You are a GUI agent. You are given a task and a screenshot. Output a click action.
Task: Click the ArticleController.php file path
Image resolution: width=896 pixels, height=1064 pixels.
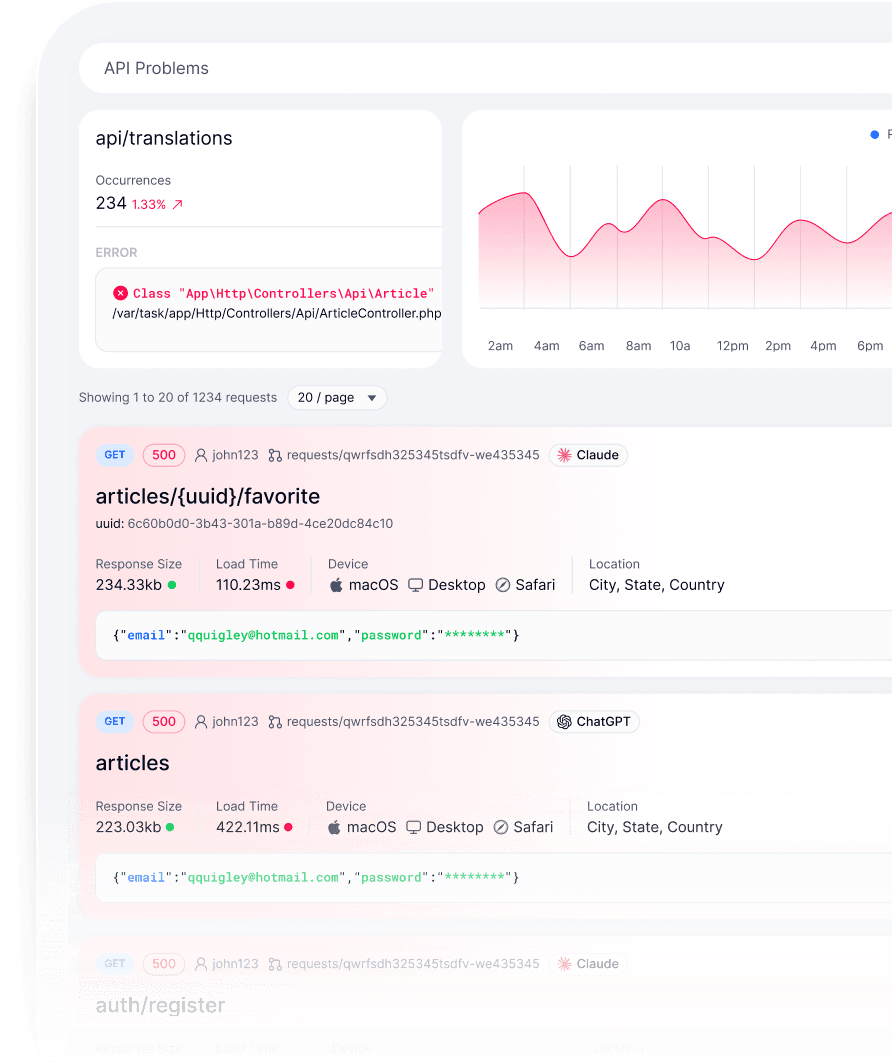277,314
